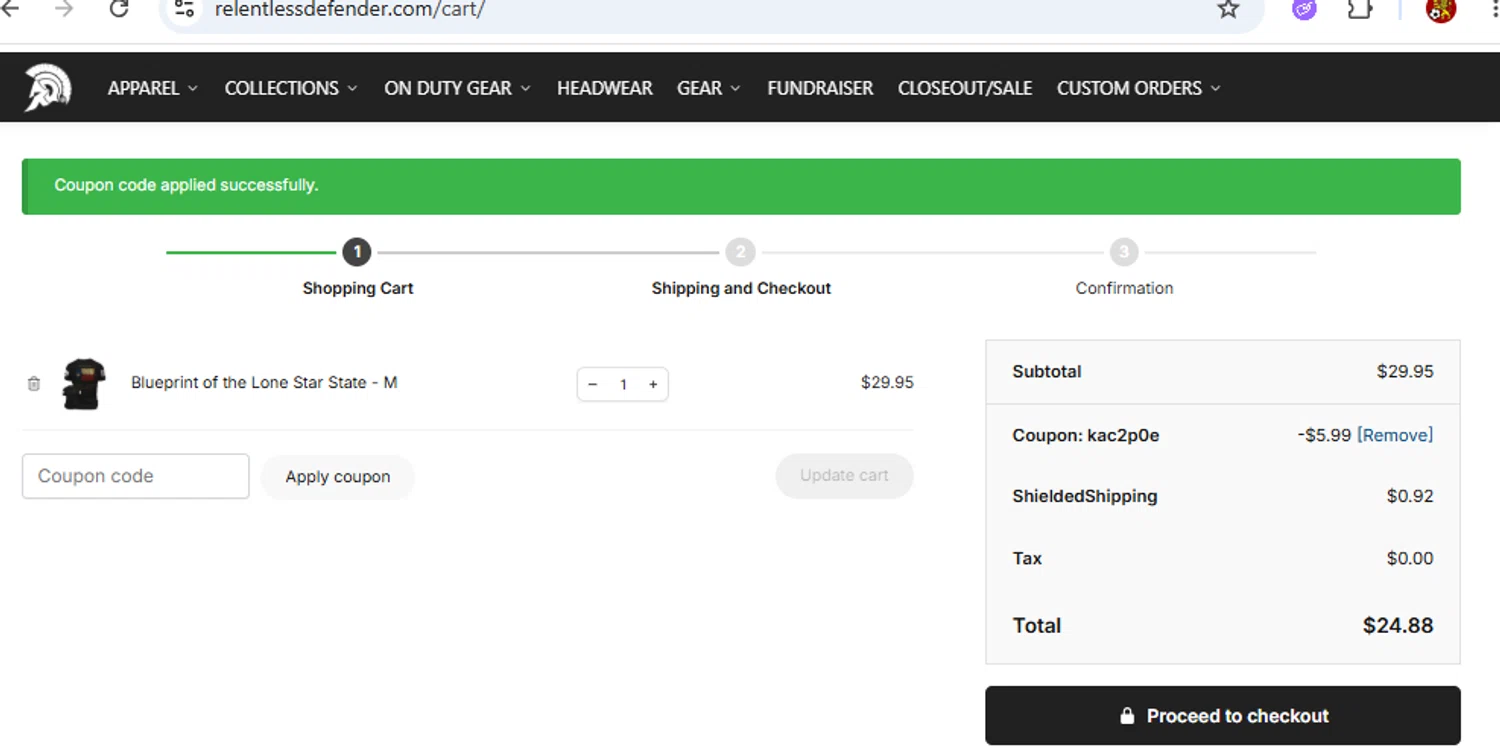Expand the COLLECTIONS menu

(291, 88)
